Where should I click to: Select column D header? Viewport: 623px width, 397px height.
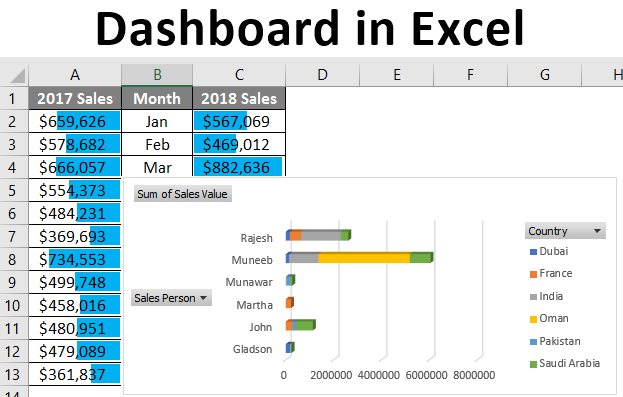[x=323, y=75]
